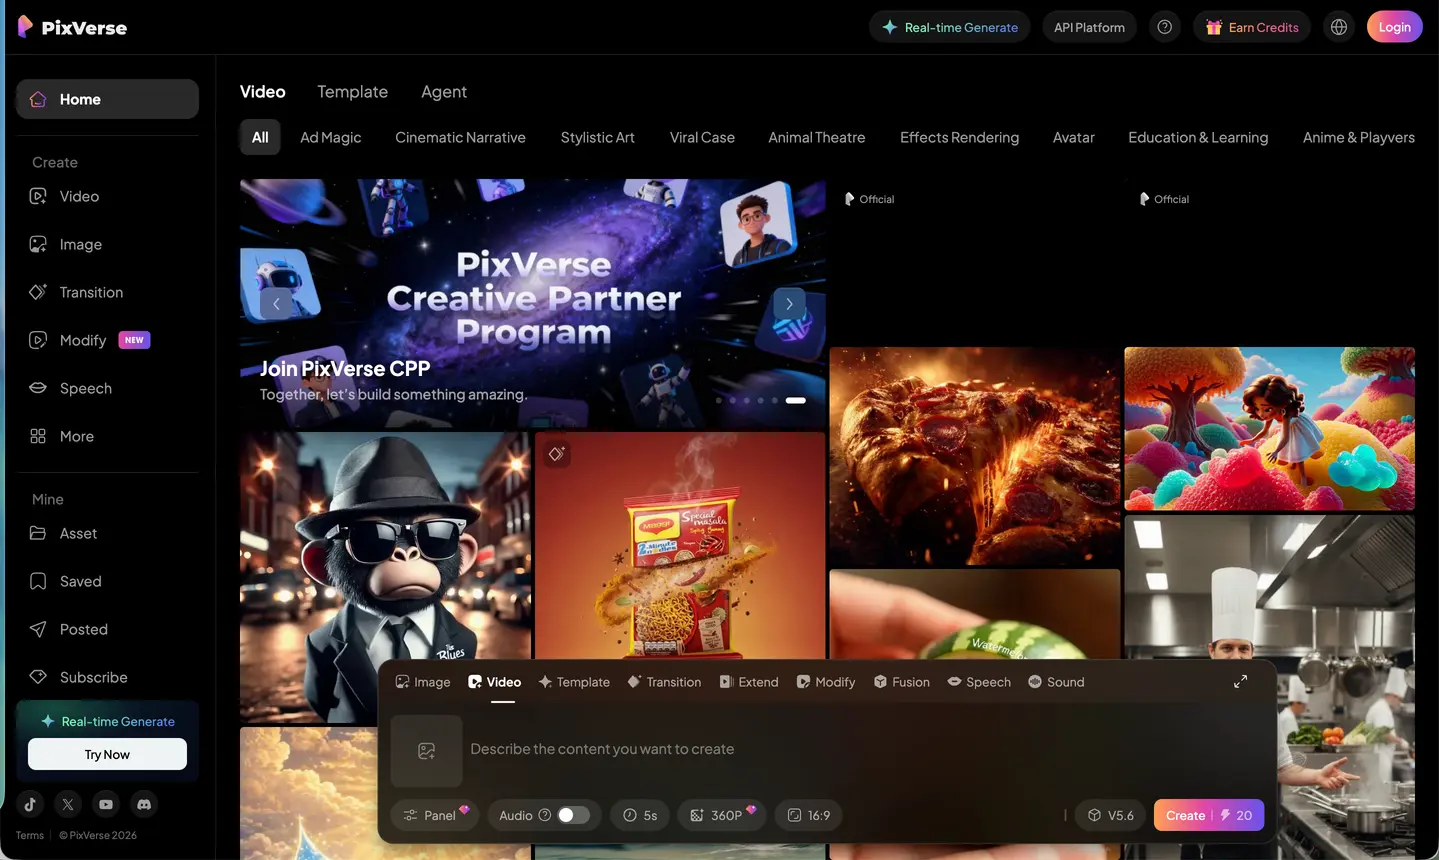Open the TikTok social icon
Screen dimensions: 1439x860
click(30, 804)
